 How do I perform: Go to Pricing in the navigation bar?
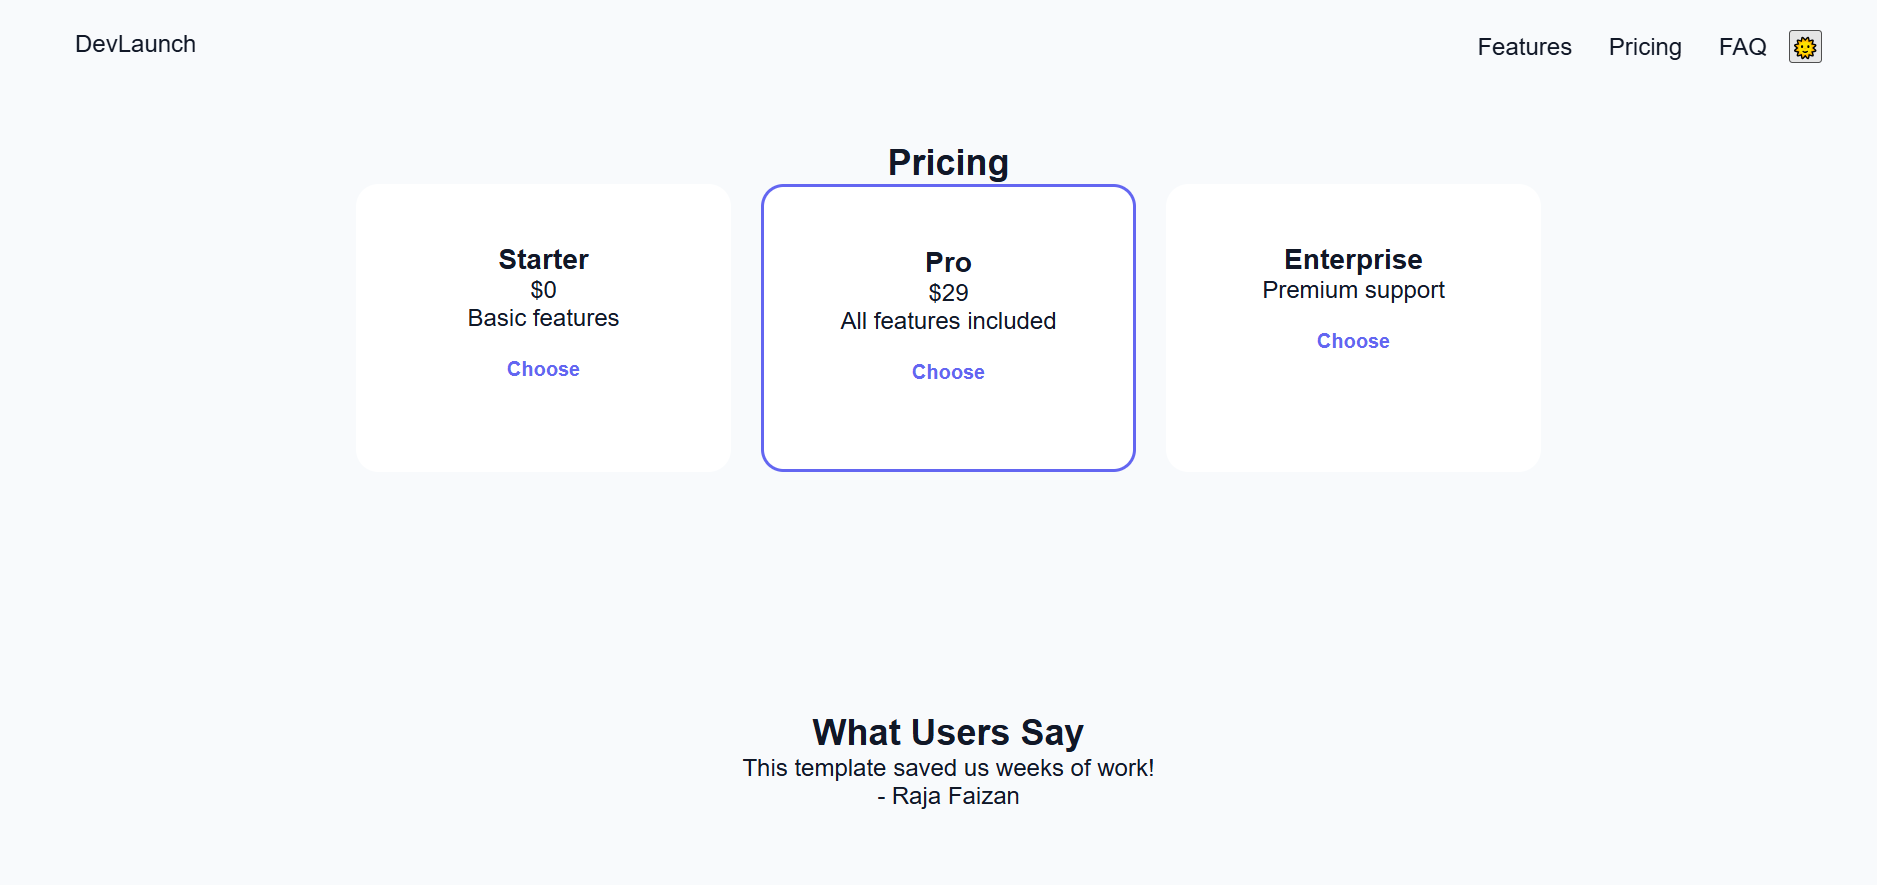(x=1645, y=47)
